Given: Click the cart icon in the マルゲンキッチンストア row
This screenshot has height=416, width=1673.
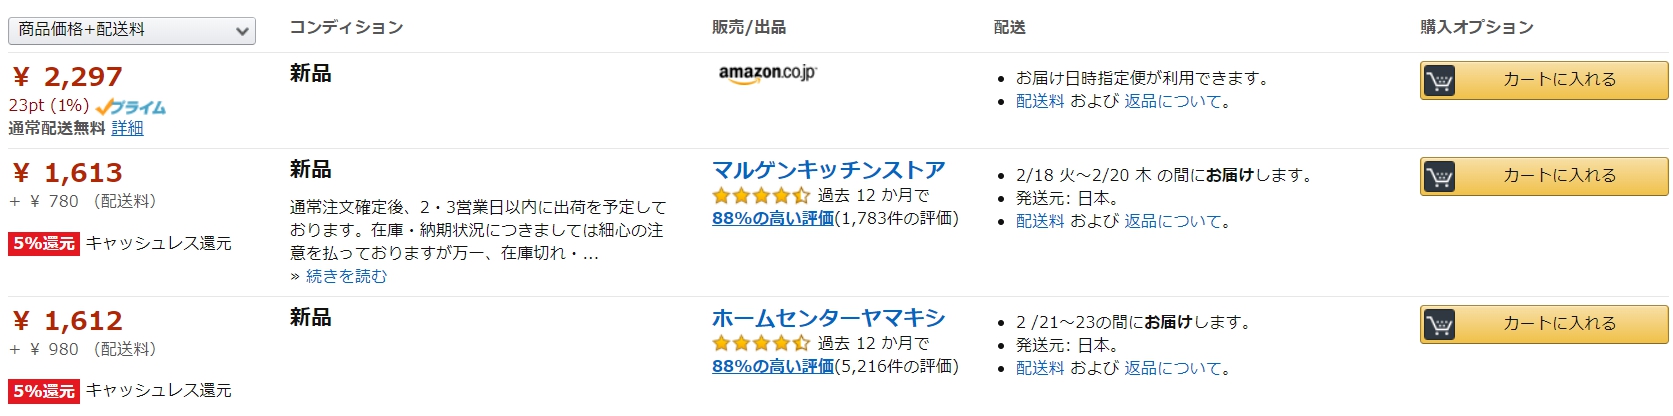Looking at the screenshot, I should 1439,177.
